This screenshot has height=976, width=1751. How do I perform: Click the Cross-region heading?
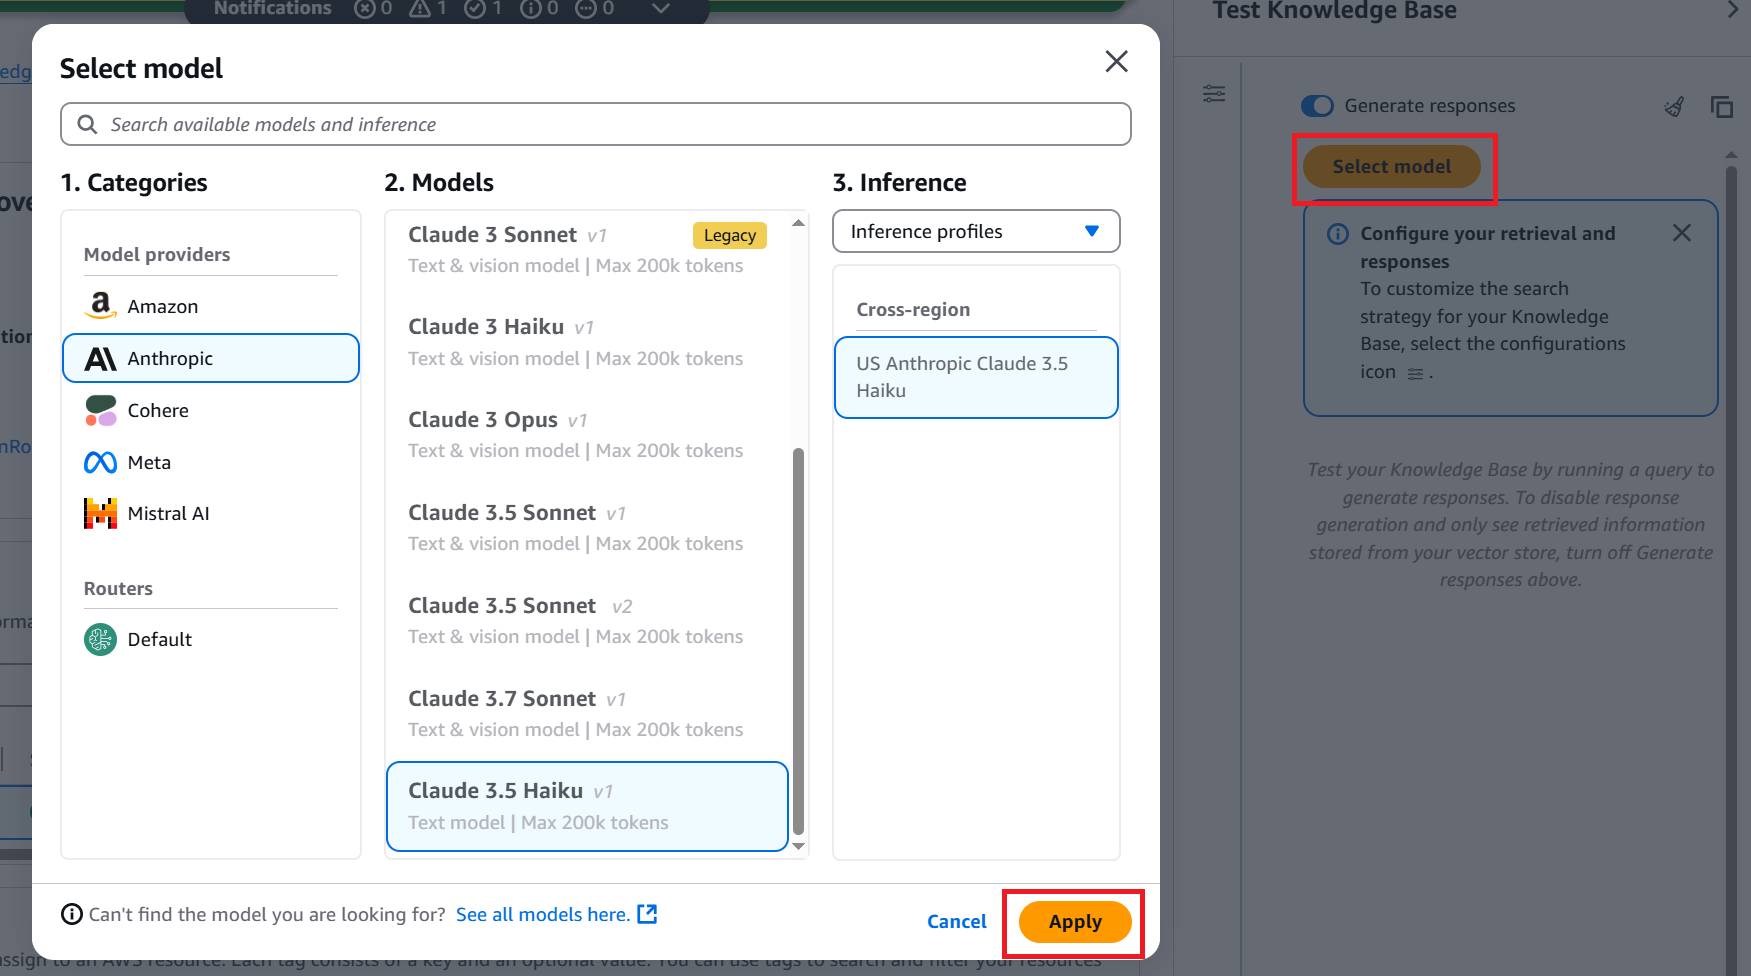(913, 309)
